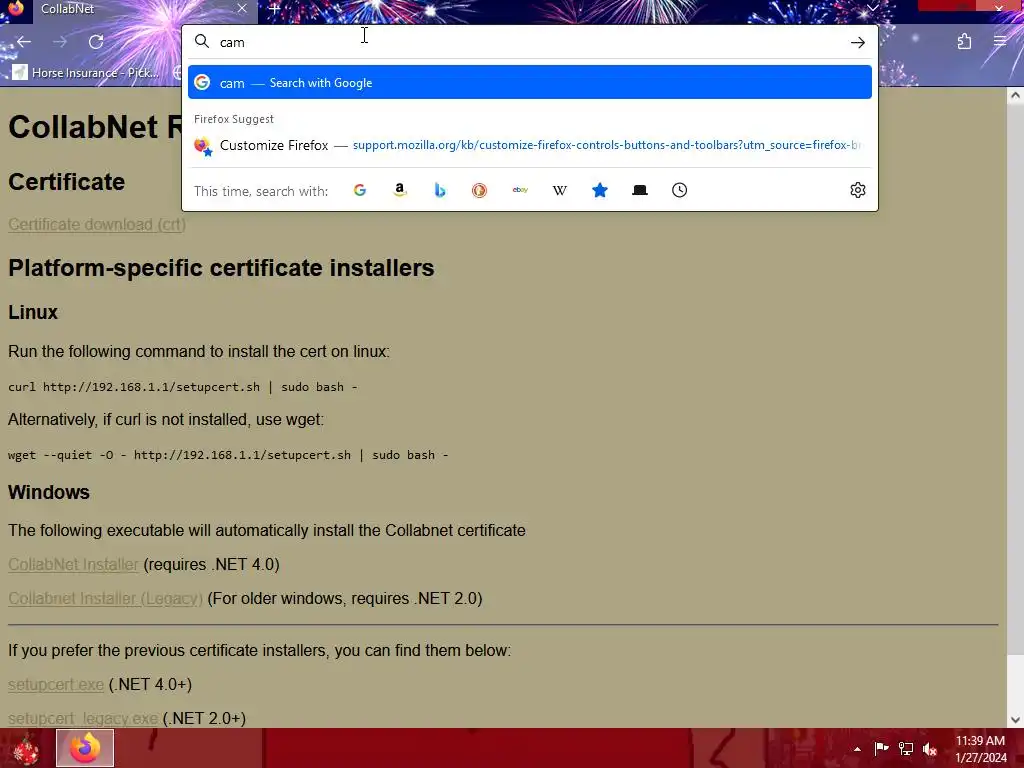This screenshot has width=1024, height=768.
Task: Search bookmarks using the star icon
Action: coord(600,190)
